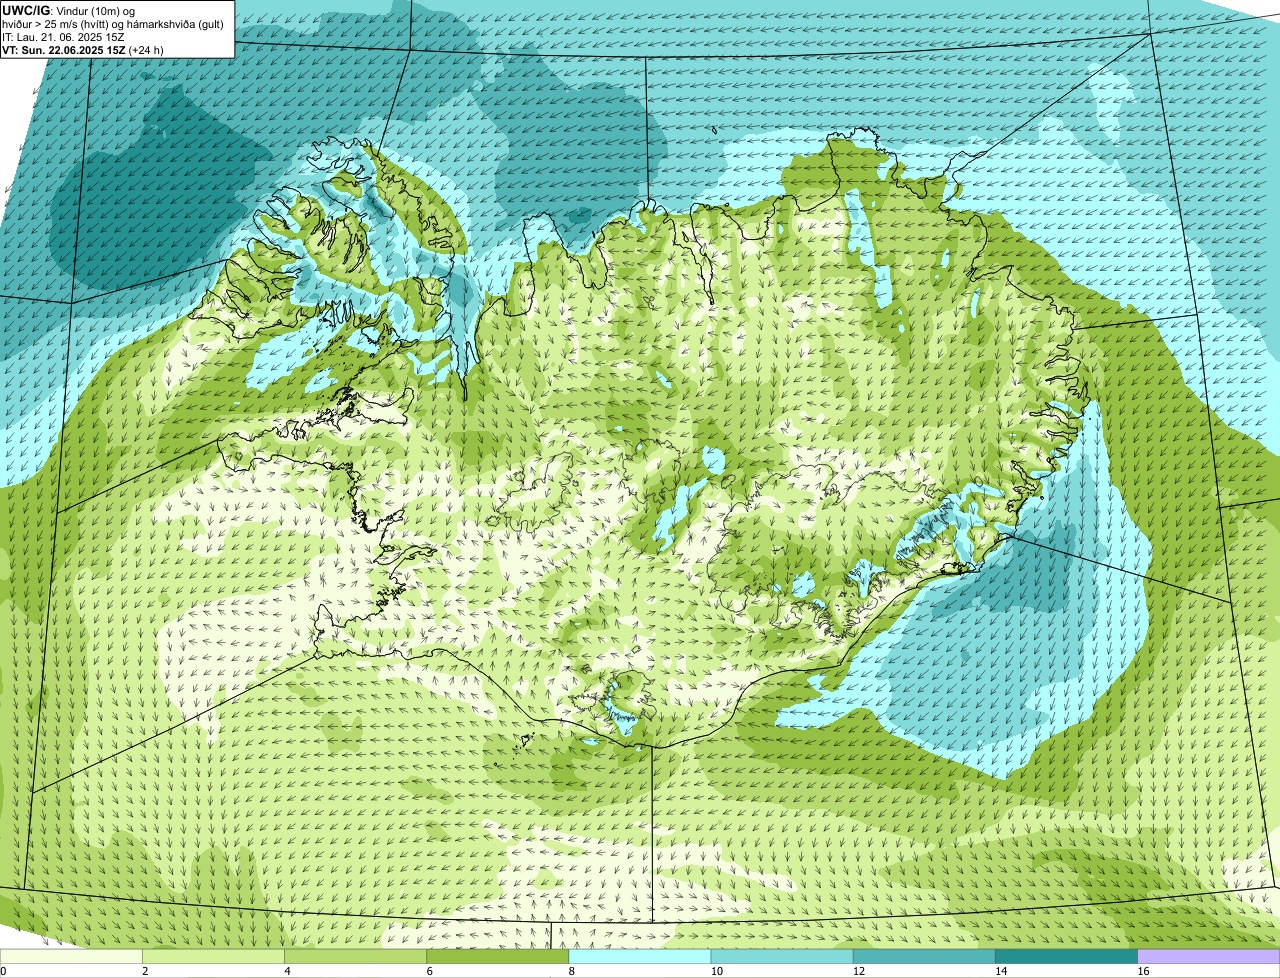Click the "14" tick label on color scale

point(1000,971)
